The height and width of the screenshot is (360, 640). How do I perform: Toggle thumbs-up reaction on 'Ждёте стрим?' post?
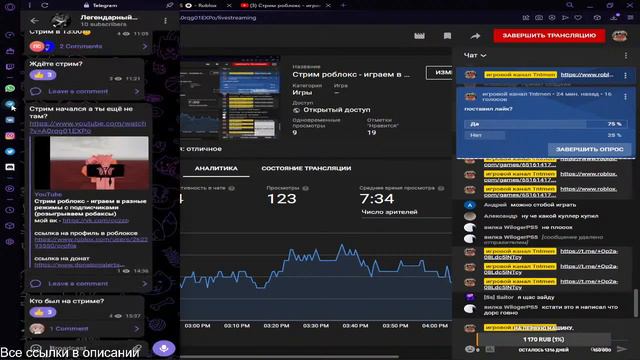coord(43,75)
